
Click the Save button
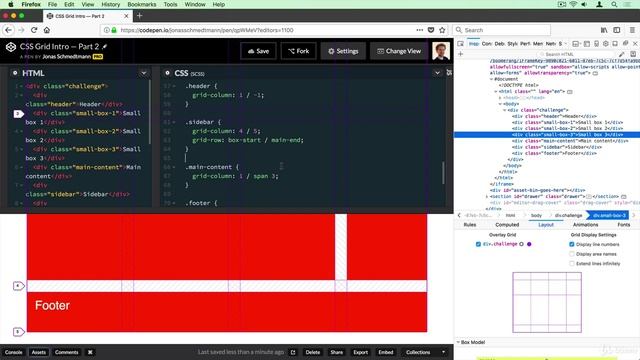[x=258, y=51]
